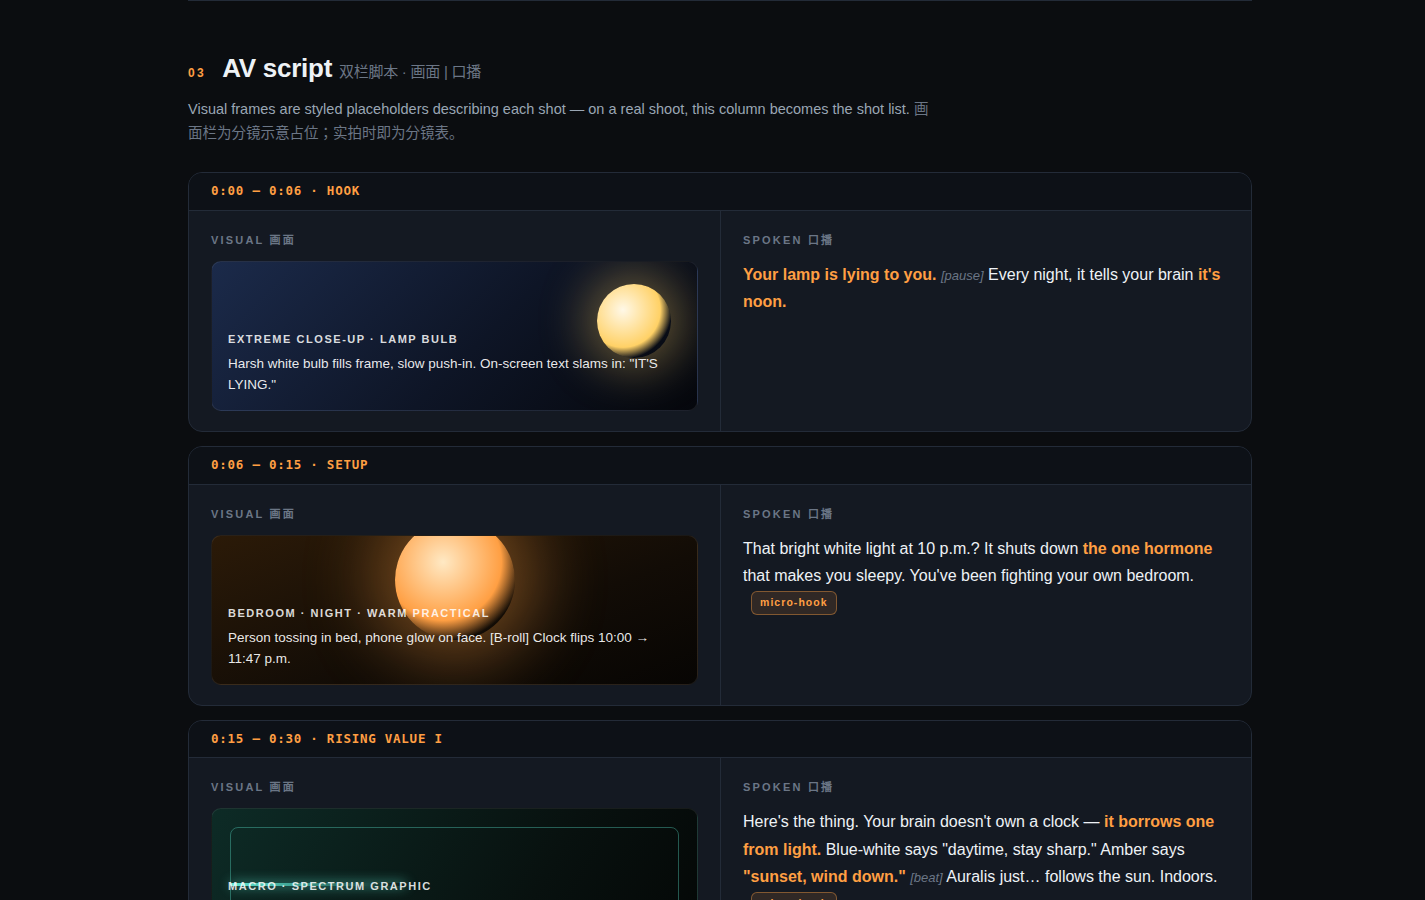1425x900 pixels.
Task: Click the line "You've been fighting your own bedroom."
Action: [1052, 575]
